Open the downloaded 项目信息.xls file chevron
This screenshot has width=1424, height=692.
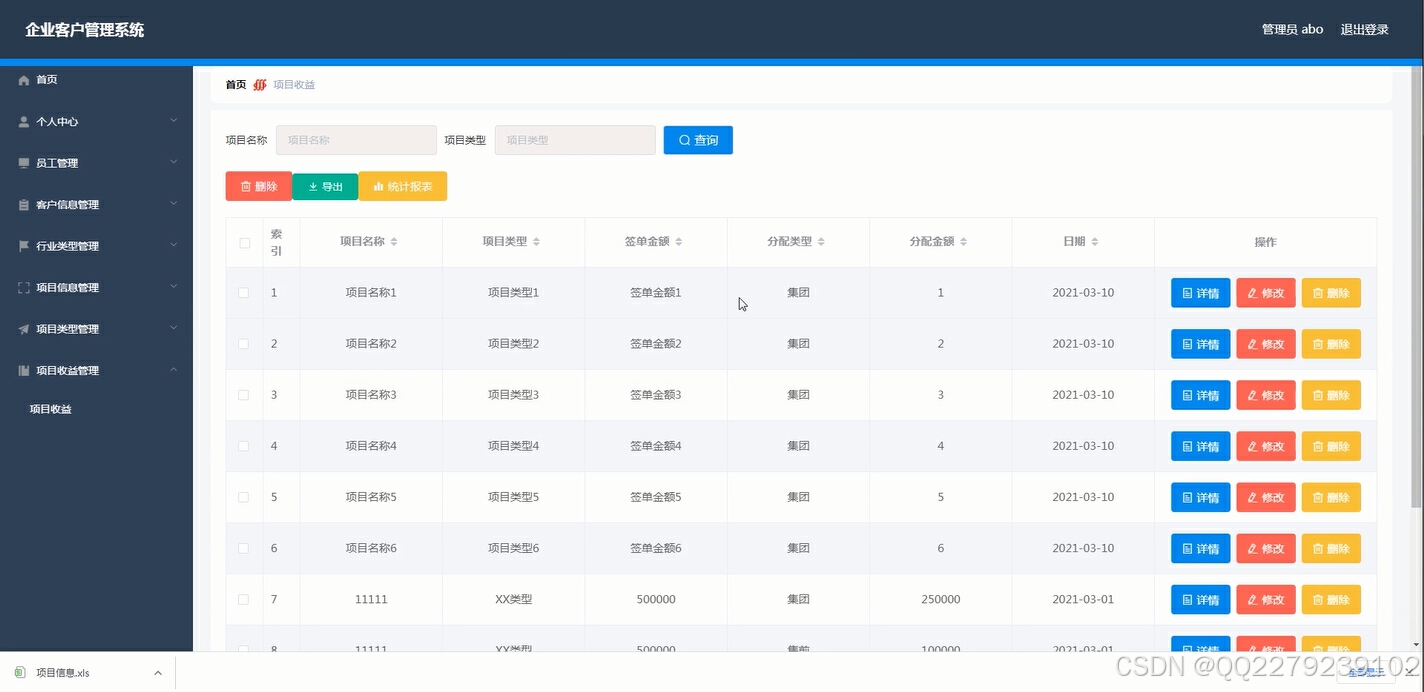(157, 673)
